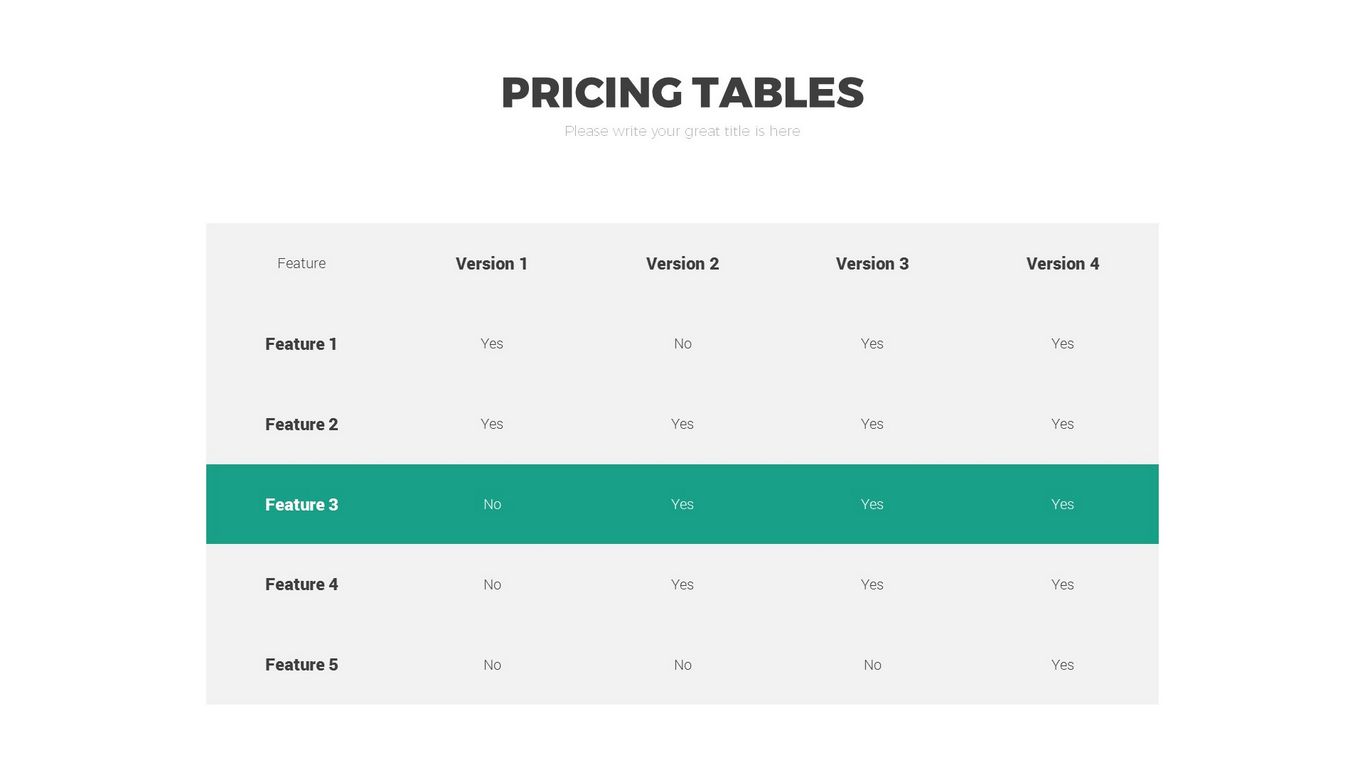Select the Version 1 column header
Screen dimensions: 1365x768
[491, 263]
